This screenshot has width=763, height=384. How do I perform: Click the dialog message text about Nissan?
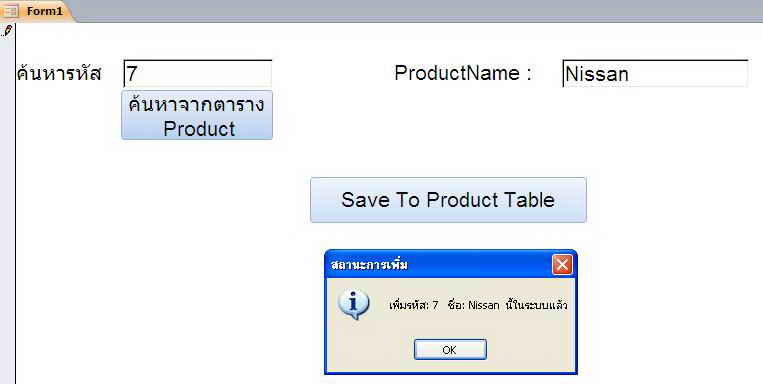(x=478, y=305)
